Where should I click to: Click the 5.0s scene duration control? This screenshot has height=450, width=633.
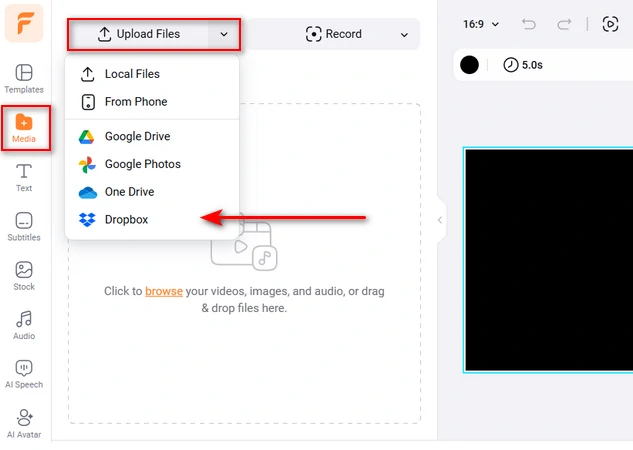[523, 65]
